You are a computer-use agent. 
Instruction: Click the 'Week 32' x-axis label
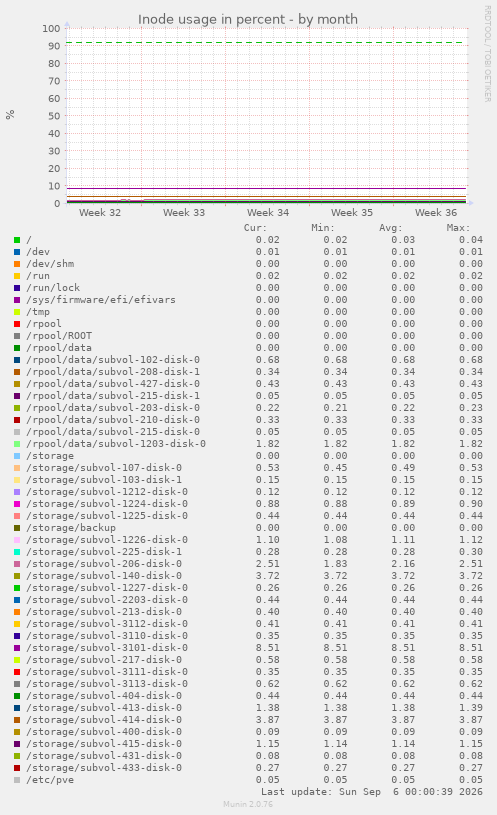coord(100,213)
